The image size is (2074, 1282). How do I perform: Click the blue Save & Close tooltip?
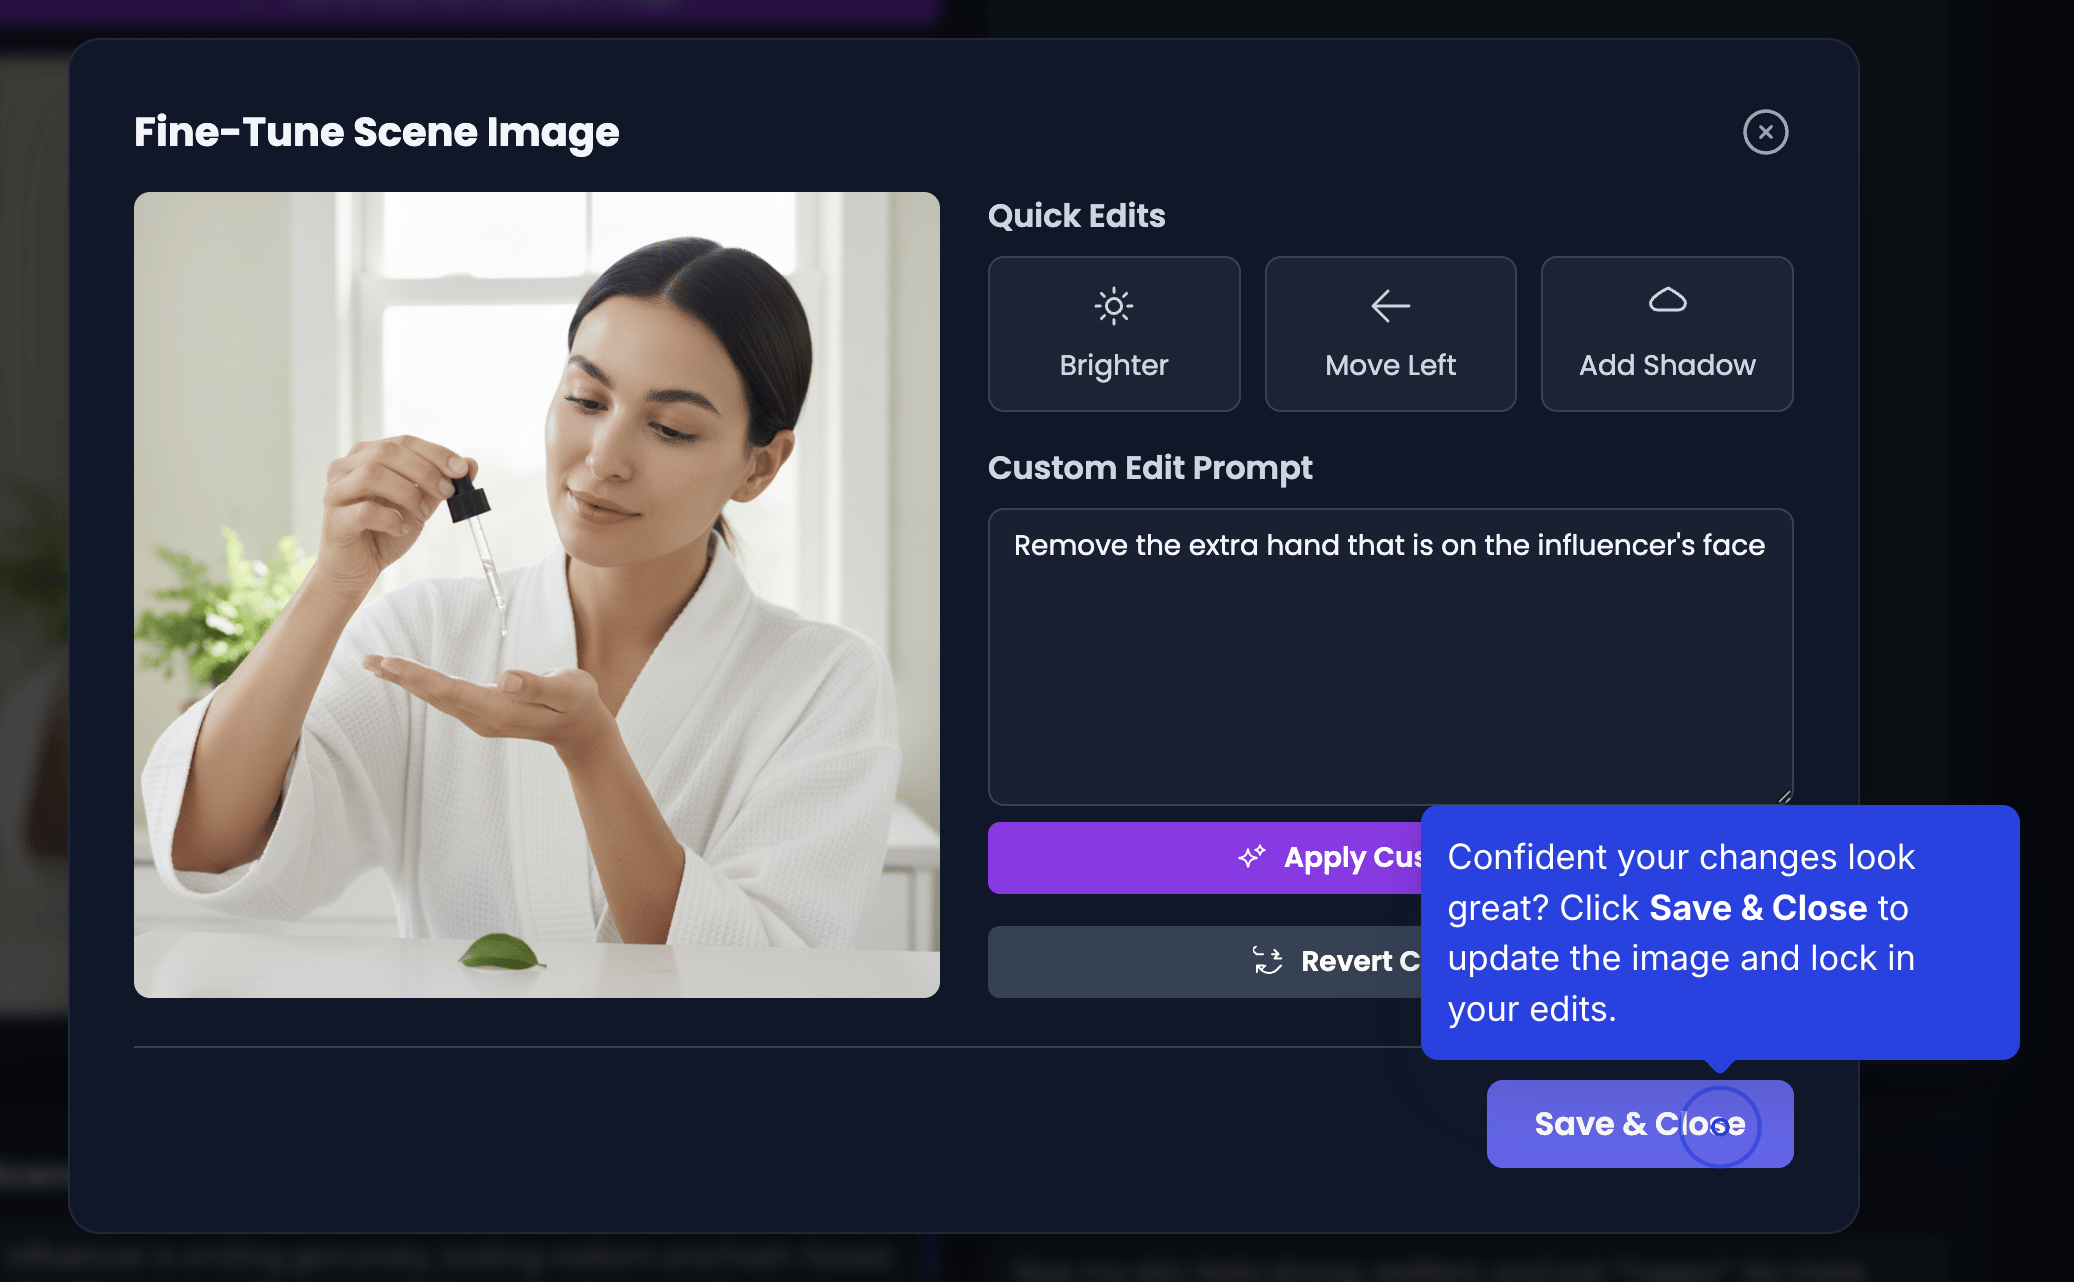tap(1719, 932)
